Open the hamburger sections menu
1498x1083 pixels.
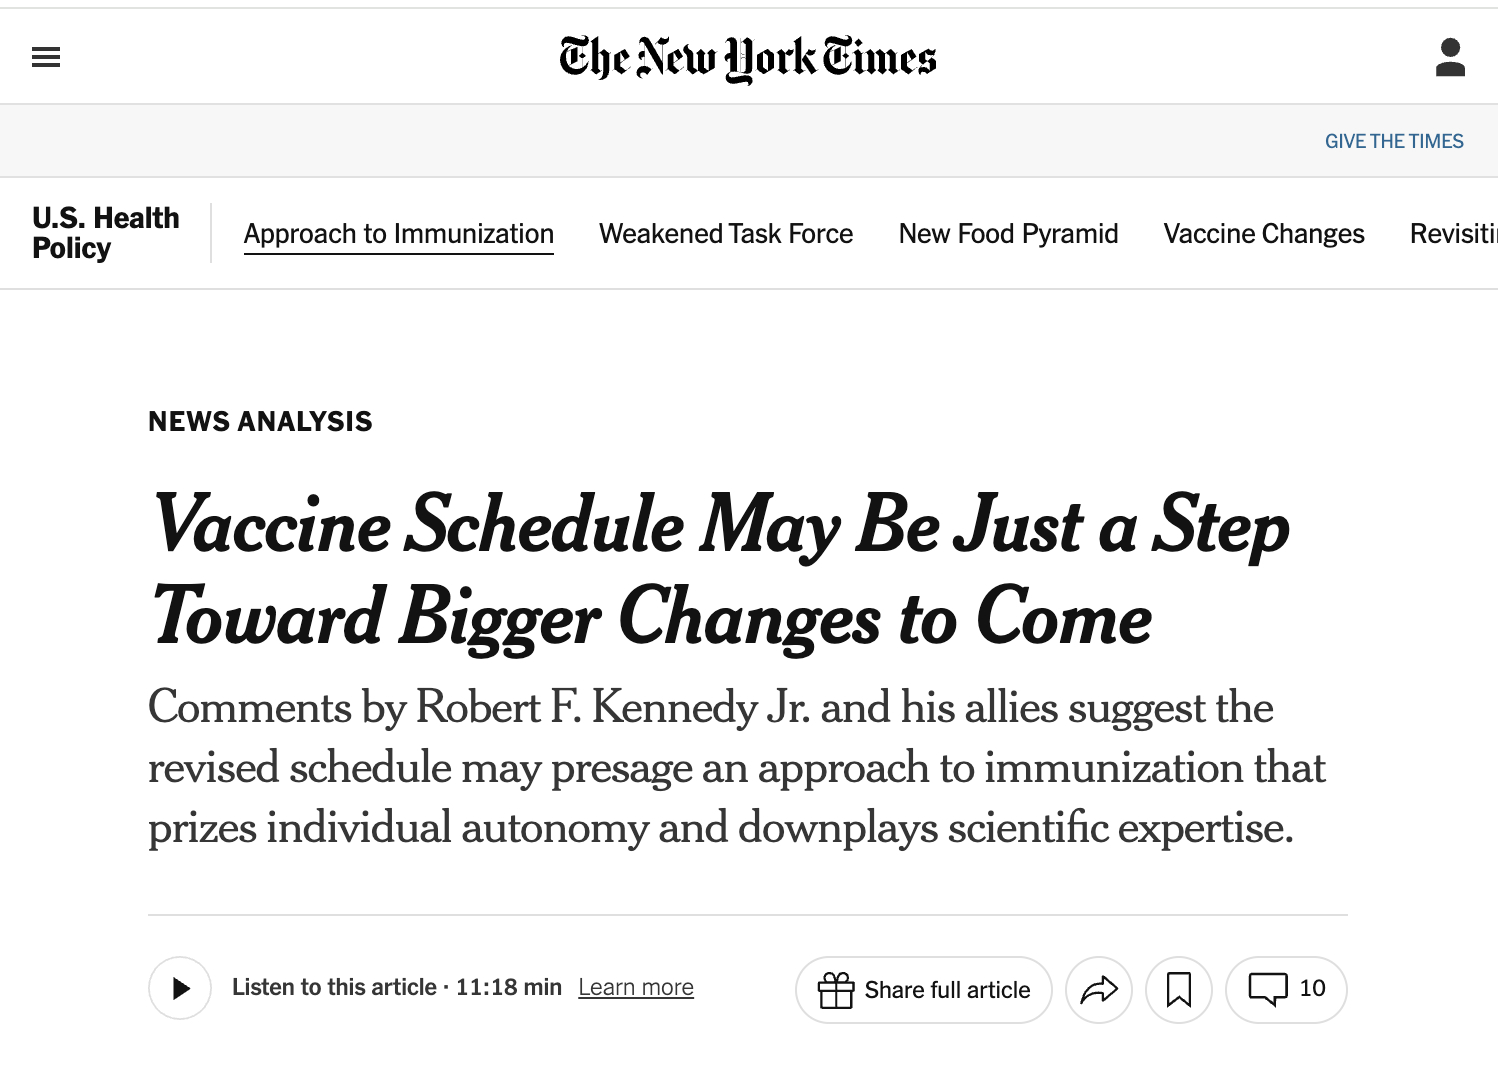tap(46, 58)
